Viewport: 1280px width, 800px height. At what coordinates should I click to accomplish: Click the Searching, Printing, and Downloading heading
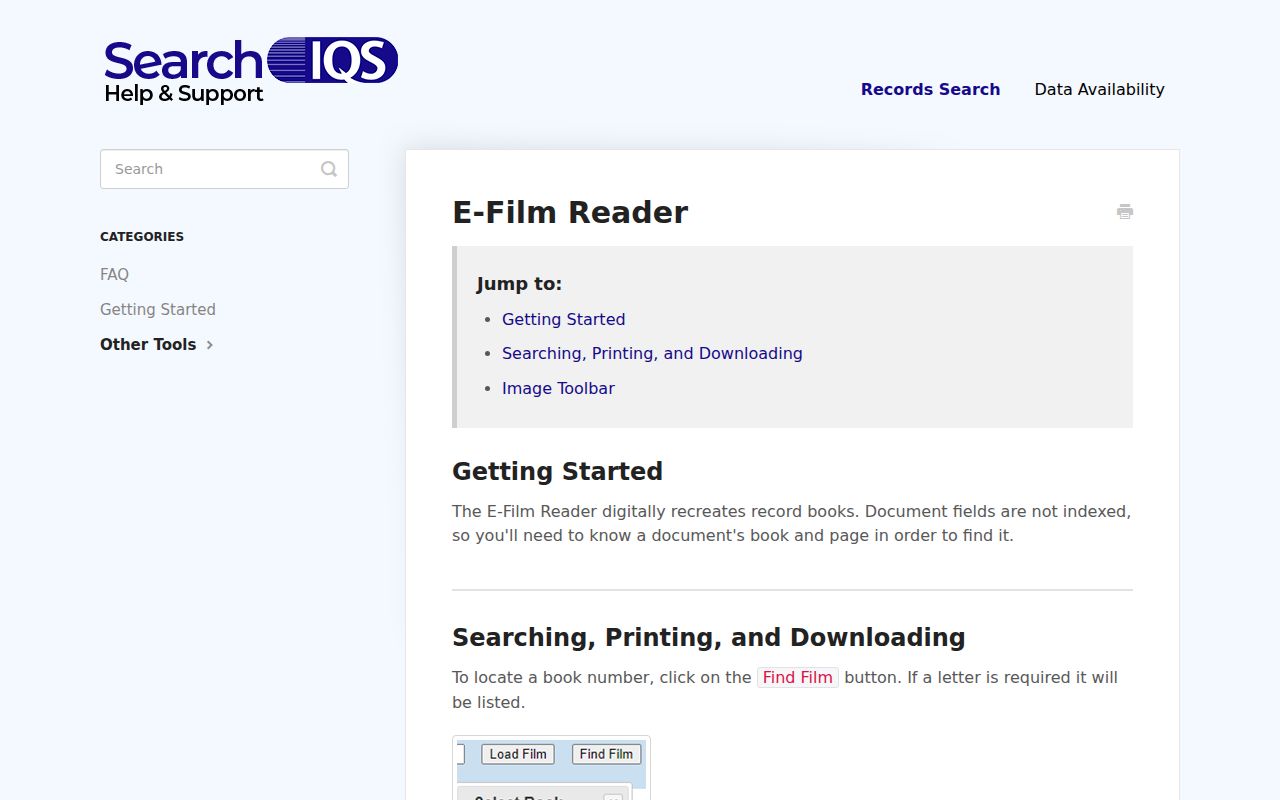point(709,637)
